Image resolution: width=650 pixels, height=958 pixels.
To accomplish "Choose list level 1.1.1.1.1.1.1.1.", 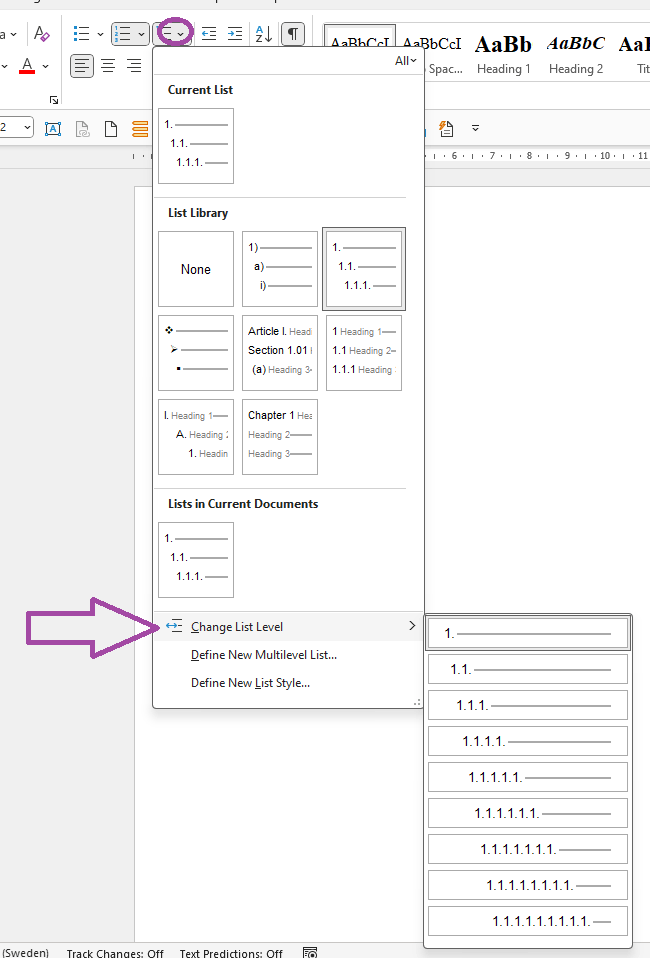I will 528,885.
